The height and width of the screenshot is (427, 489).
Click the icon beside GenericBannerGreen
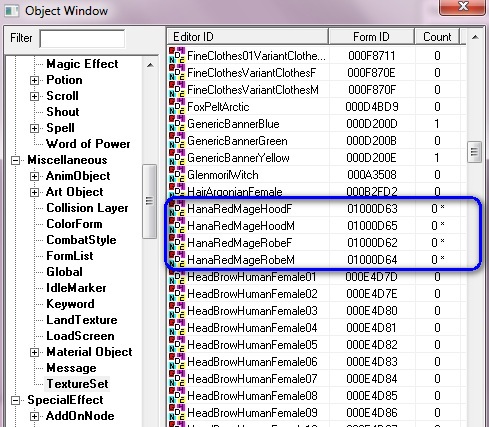point(177,141)
